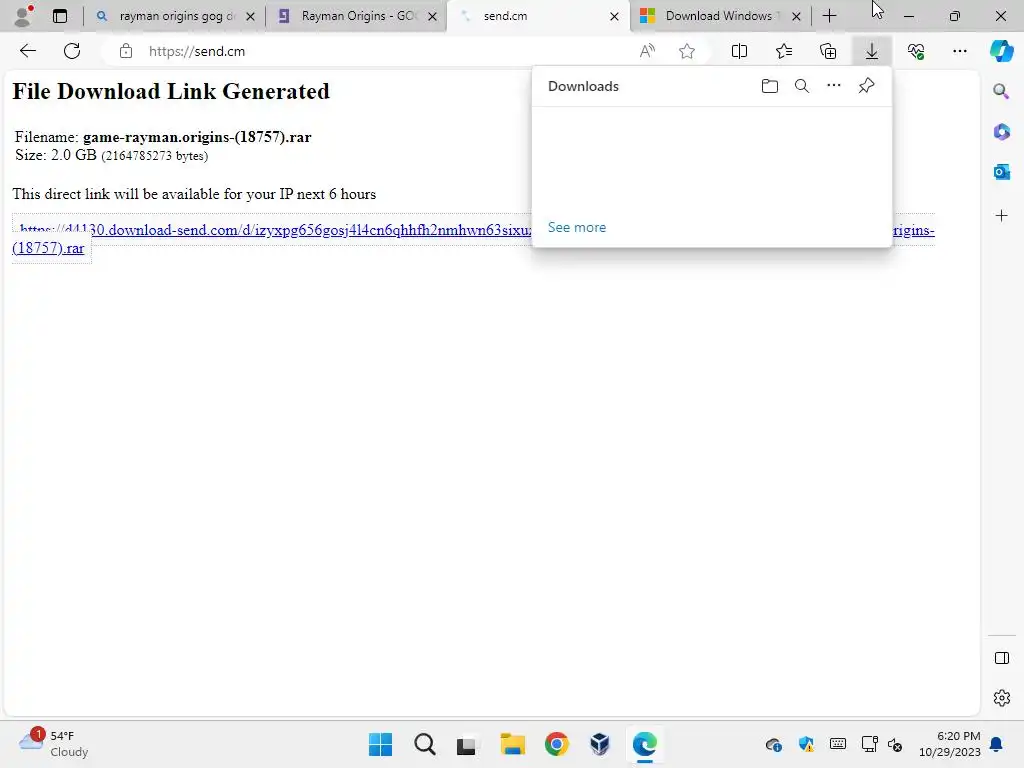
Task: Click See more in Downloads panel
Action: pyautogui.click(x=577, y=227)
